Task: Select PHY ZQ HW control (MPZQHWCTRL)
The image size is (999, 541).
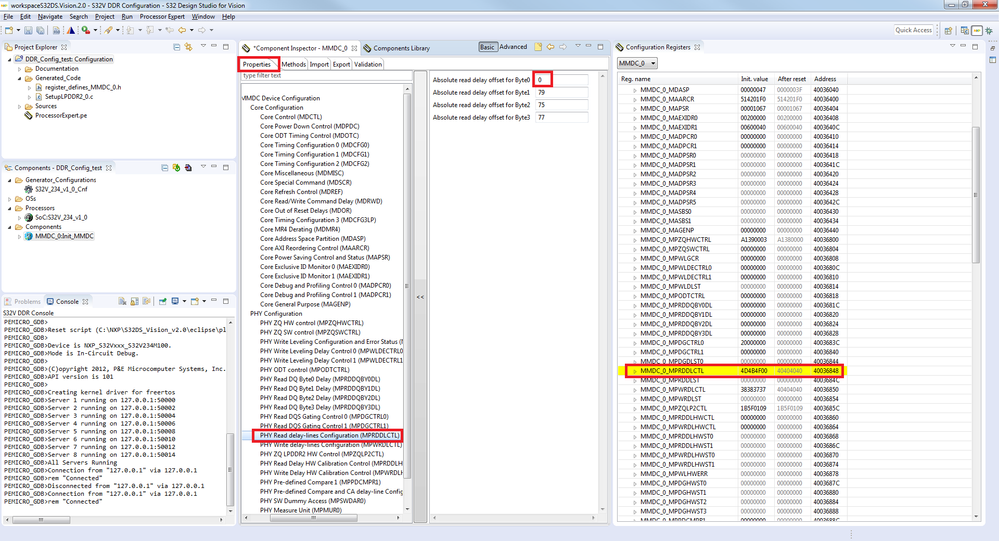Action: [x=312, y=323]
